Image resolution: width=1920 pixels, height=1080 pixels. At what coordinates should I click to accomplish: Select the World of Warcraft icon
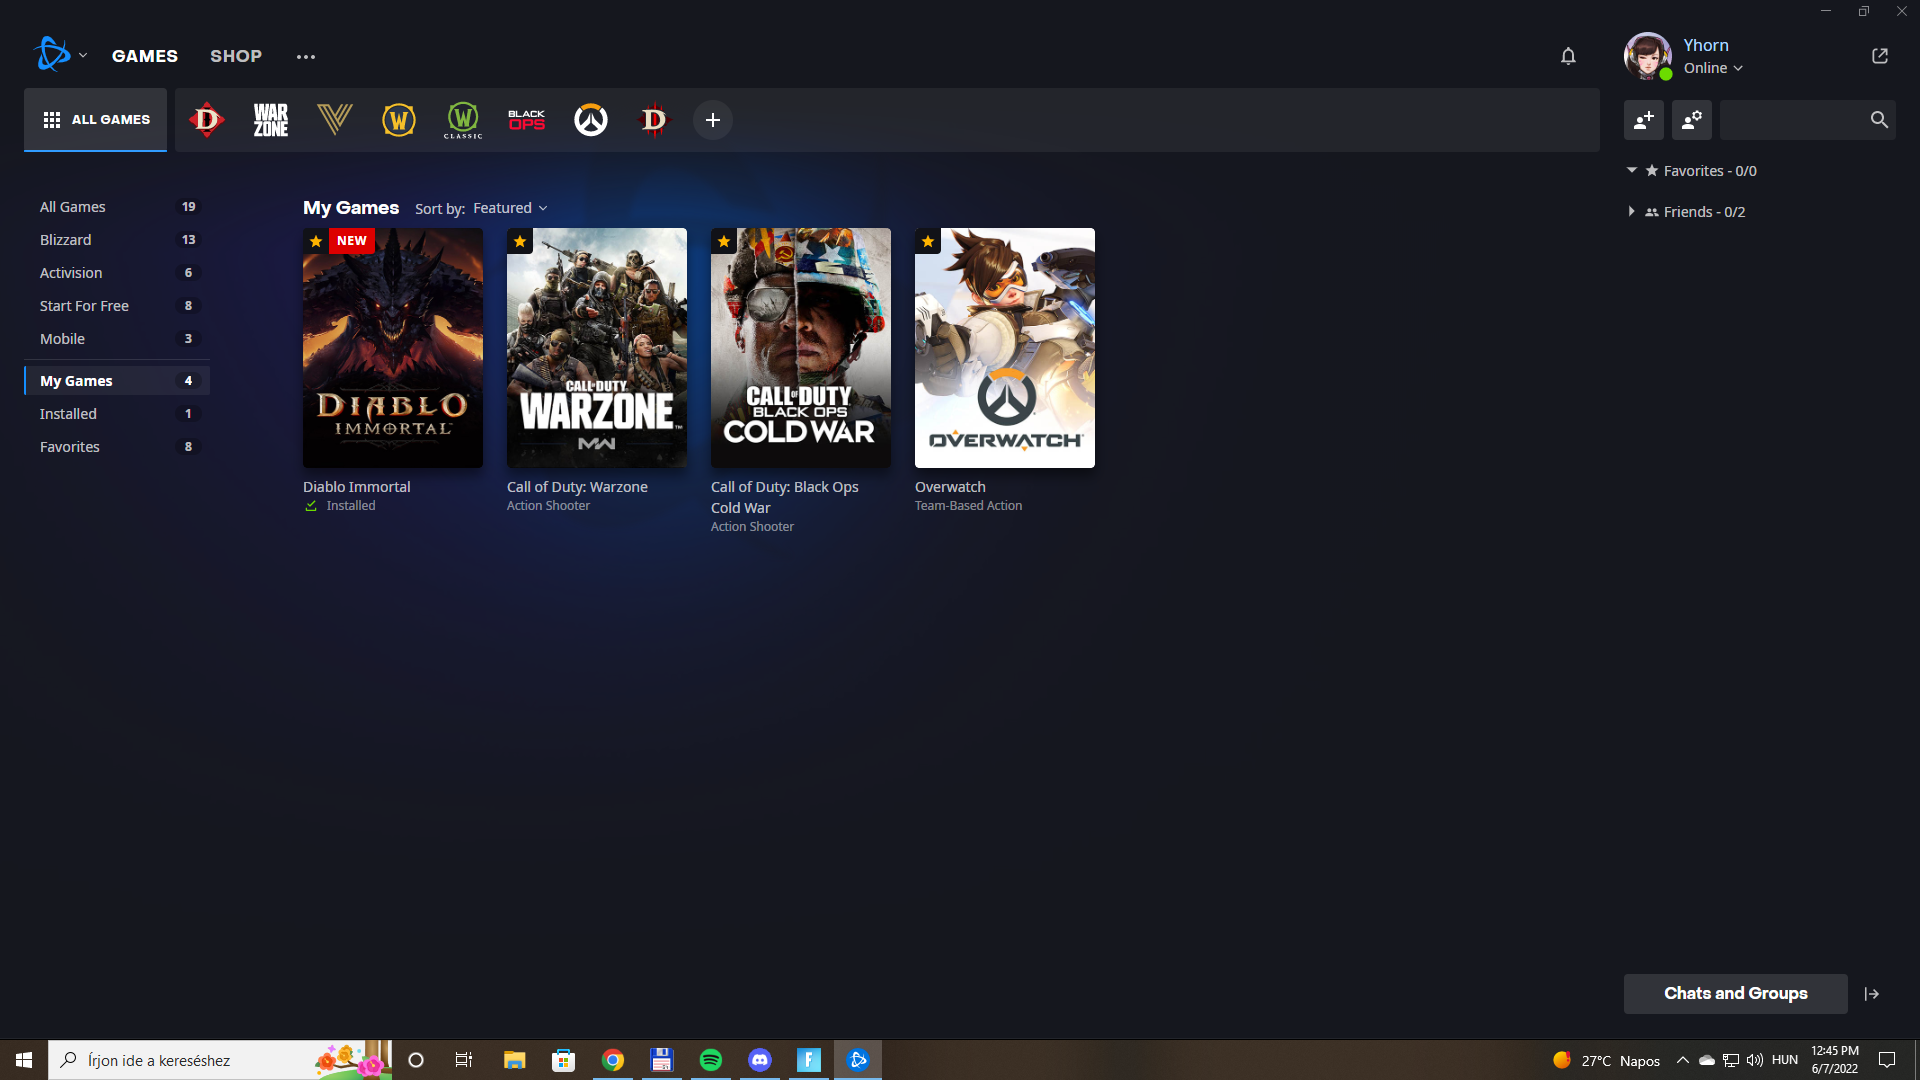(x=399, y=120)
